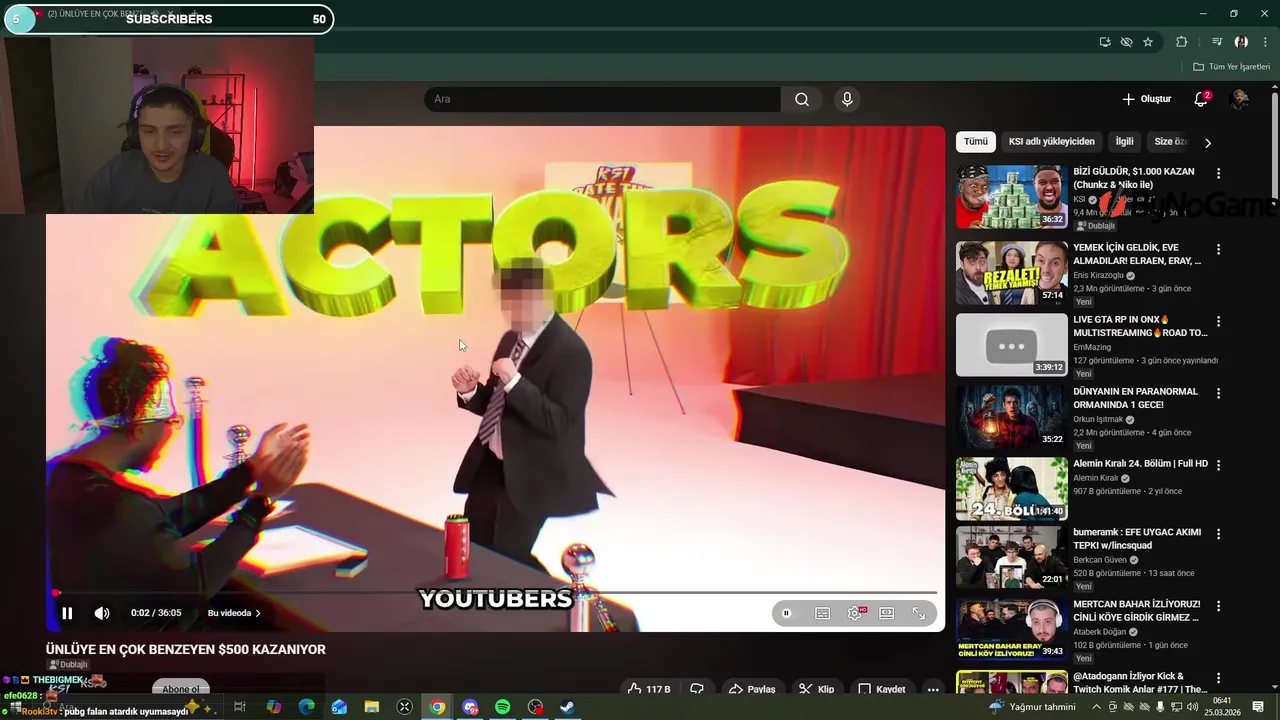This screenshot has height=720, width=1280.
Task: Open more actions ellipsis below video
Action: pos(933,689)
